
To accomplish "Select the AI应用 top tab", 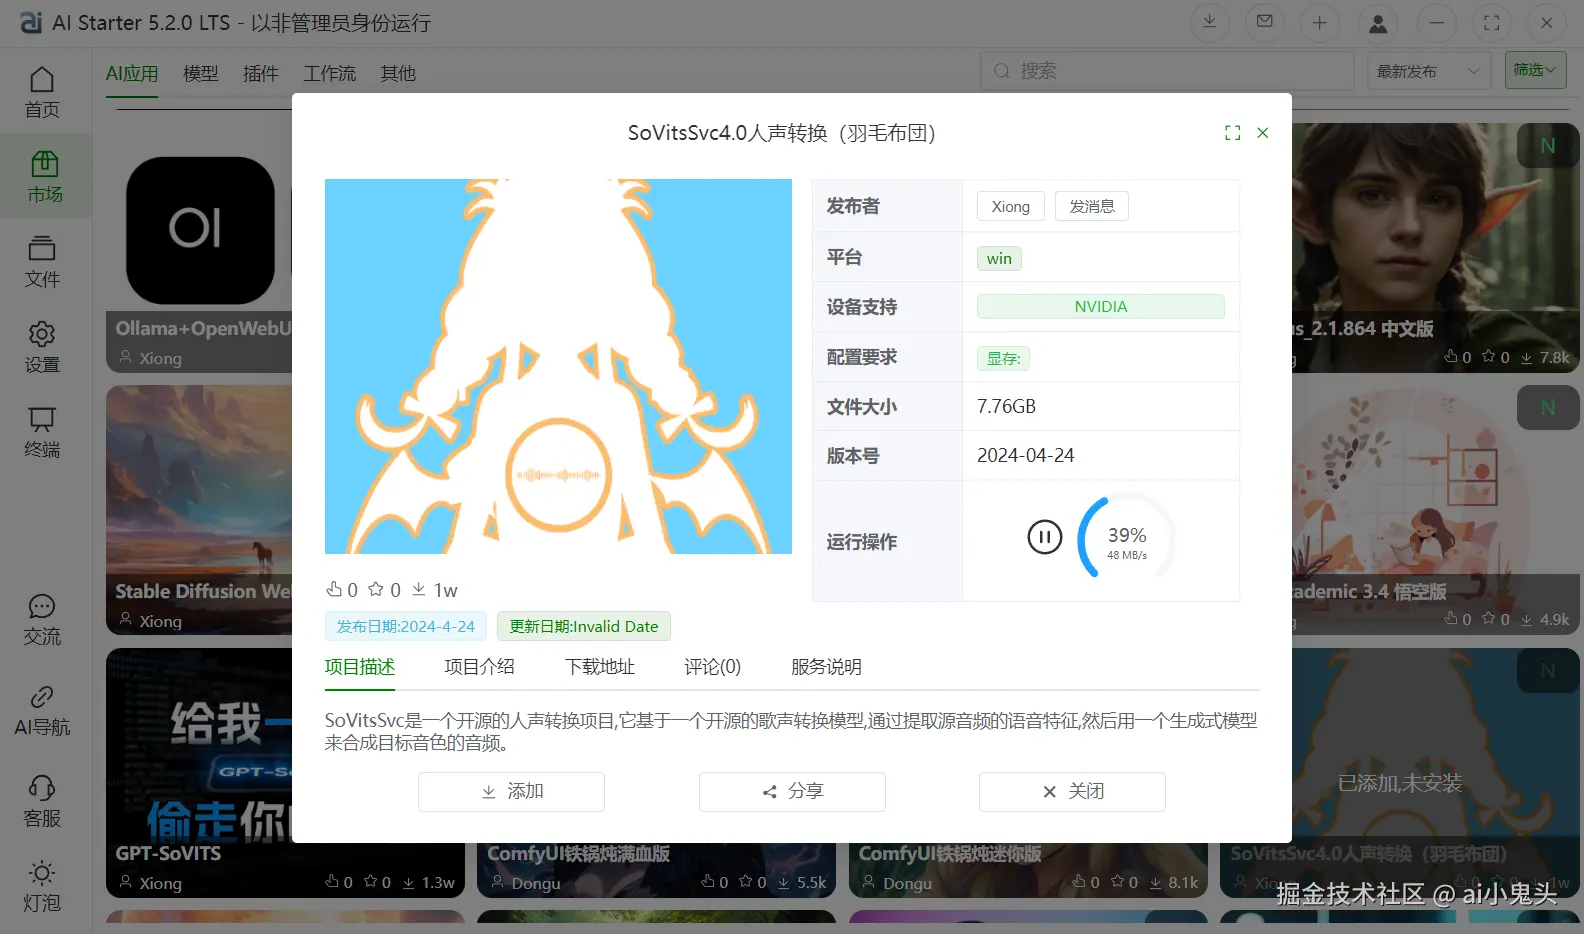I will [132, 74].
